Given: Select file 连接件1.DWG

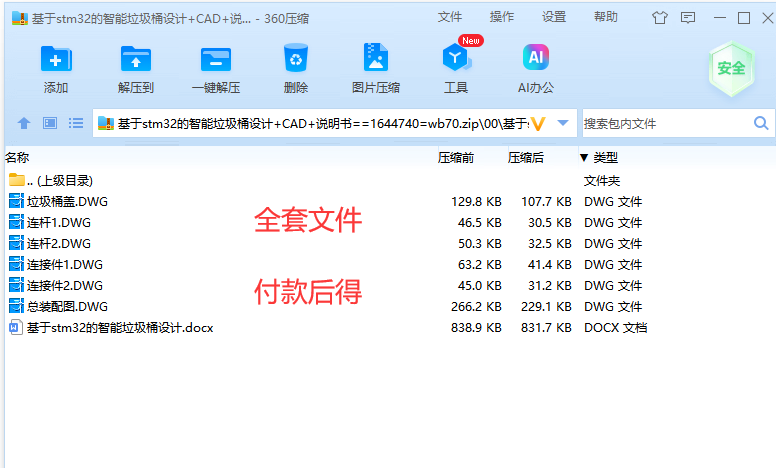Looking at the screenshot, I should coord(65,265).
